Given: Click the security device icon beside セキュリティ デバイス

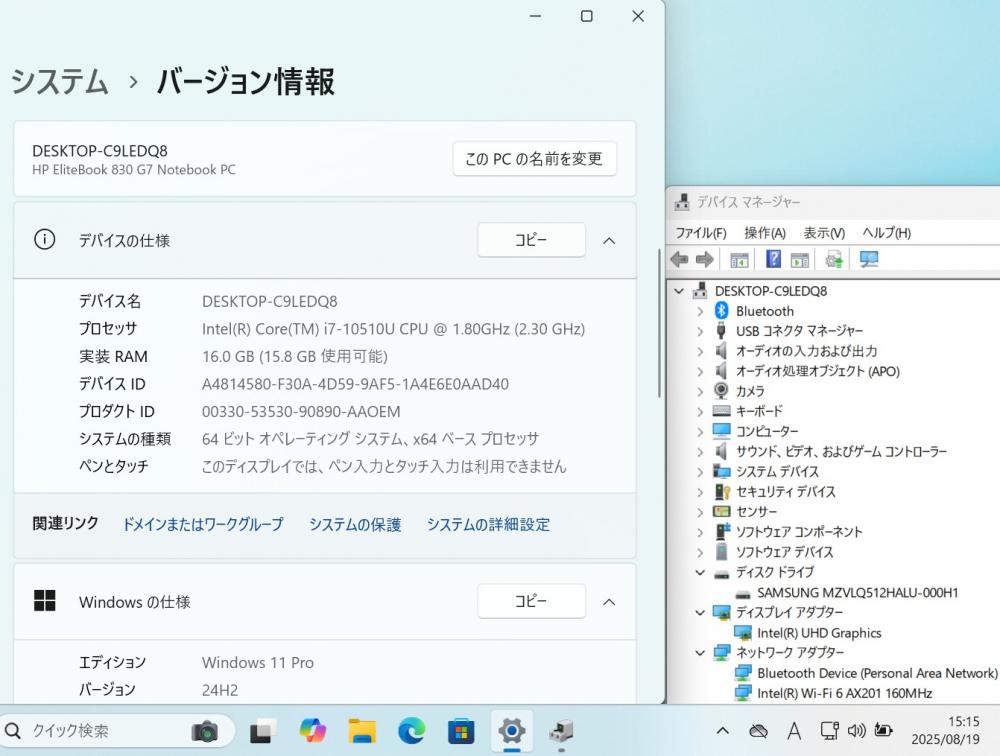Looking at the screenshot, I should (721, 491).
